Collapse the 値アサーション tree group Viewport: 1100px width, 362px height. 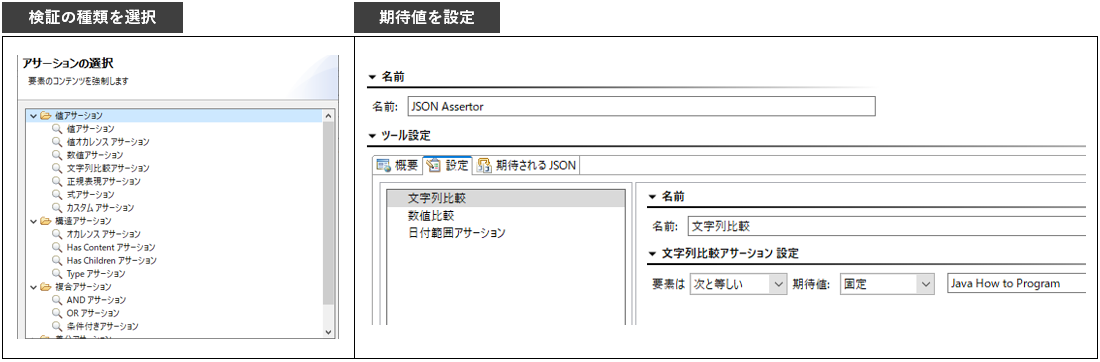[x=33, y=116]
